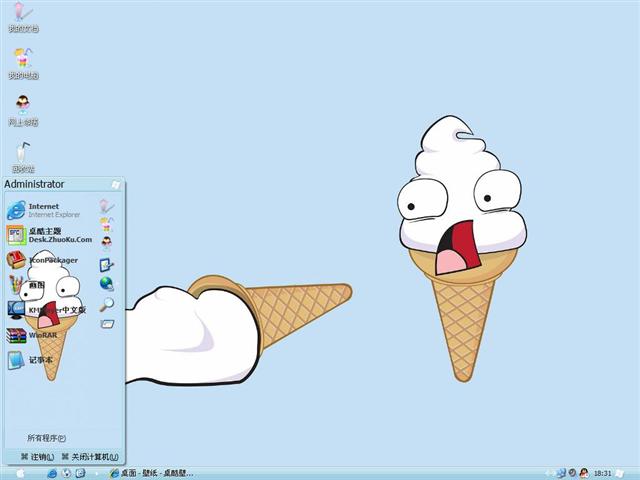Expand 所有程序 all programs
Image resolution: width=640 pixels, height=480 pixels.
pyautogui.click(x=46, y=438)
